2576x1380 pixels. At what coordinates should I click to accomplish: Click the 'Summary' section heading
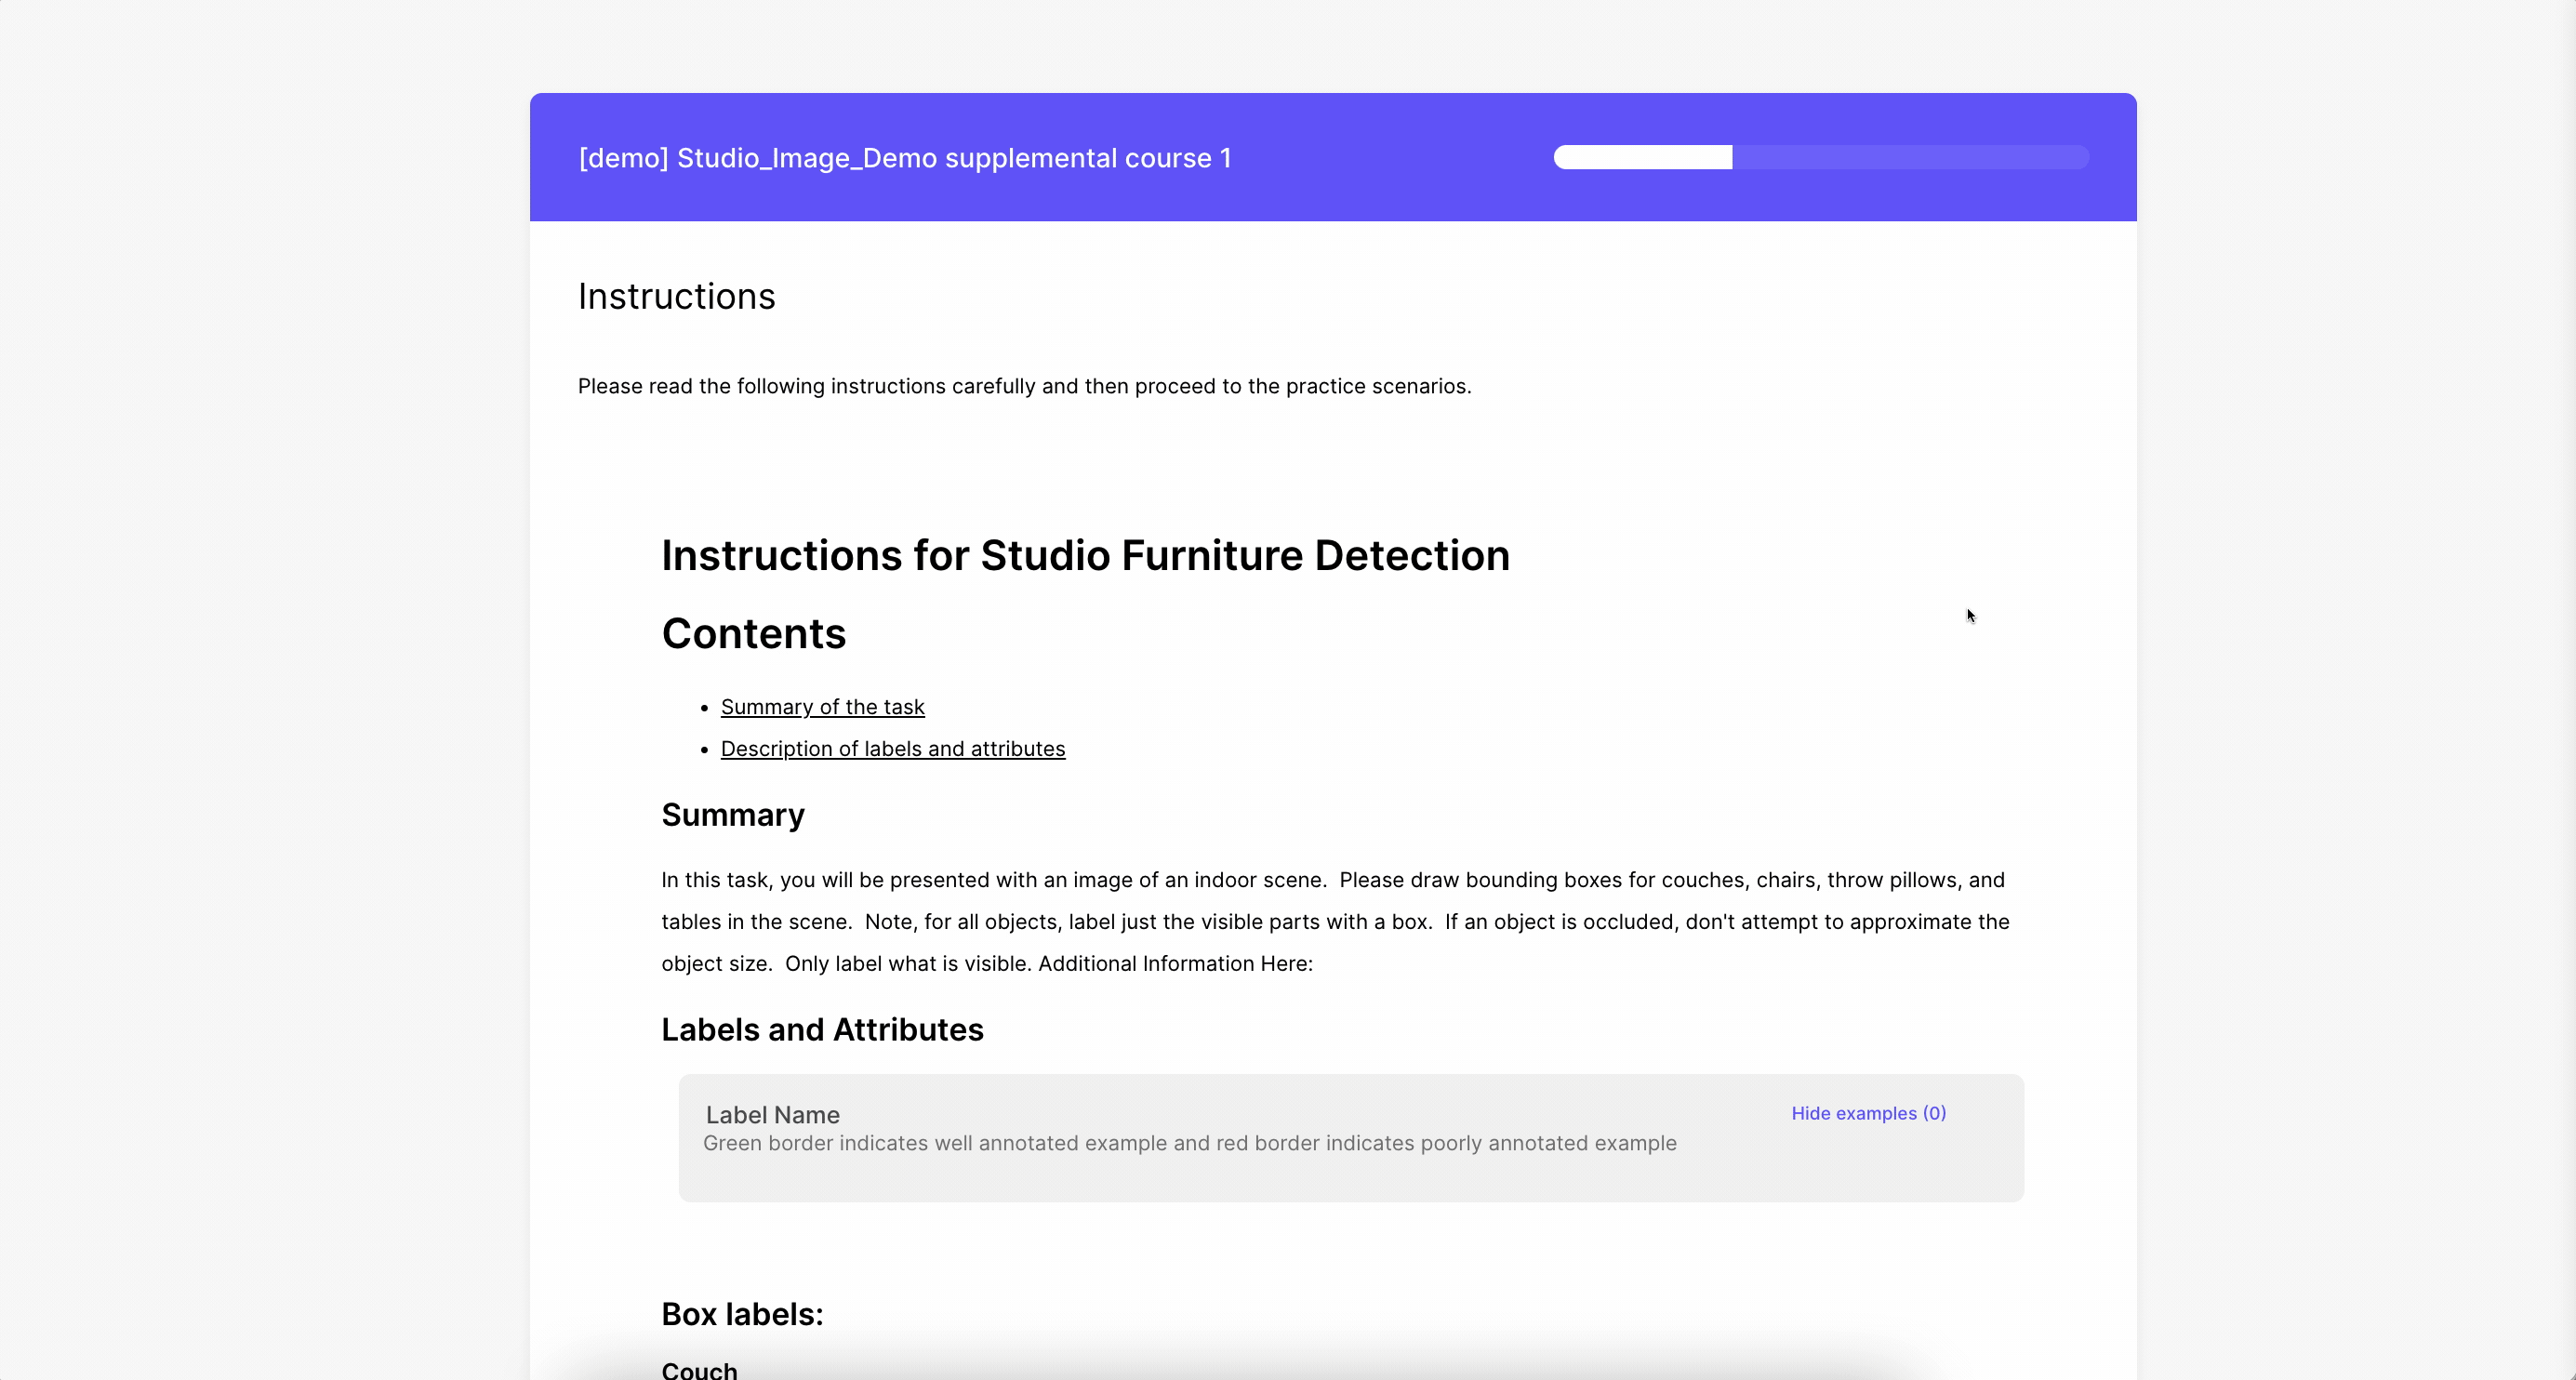tap(732, 815)
